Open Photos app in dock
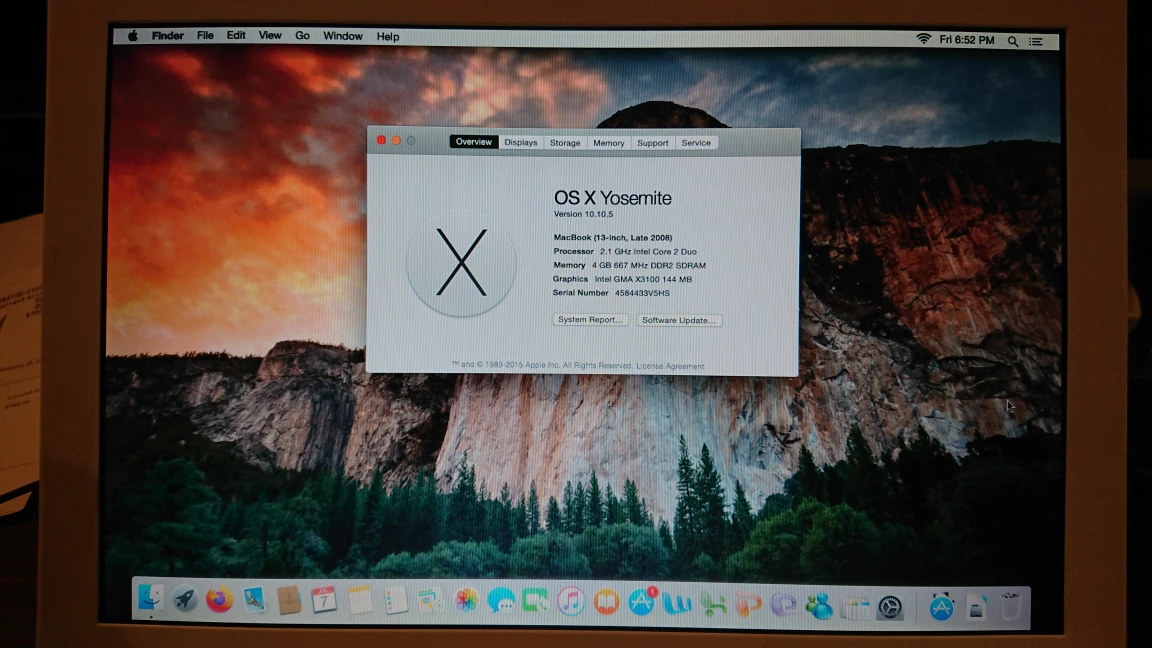 [466, 602]
